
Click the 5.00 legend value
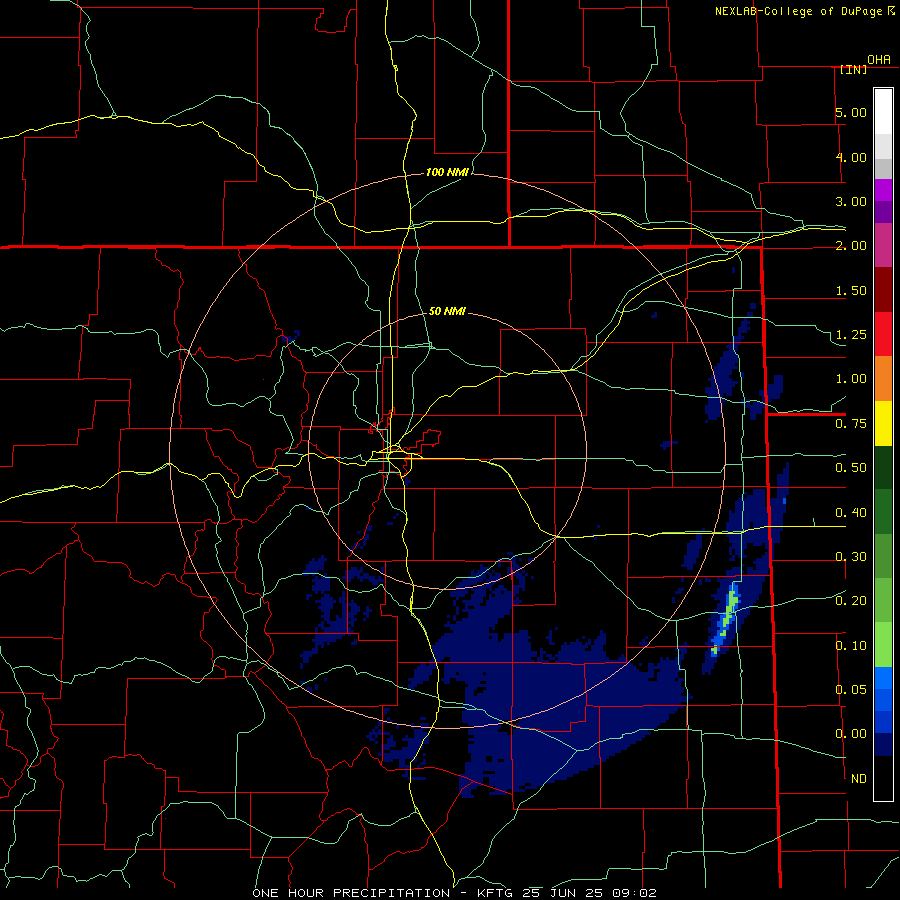coord(851,112)
